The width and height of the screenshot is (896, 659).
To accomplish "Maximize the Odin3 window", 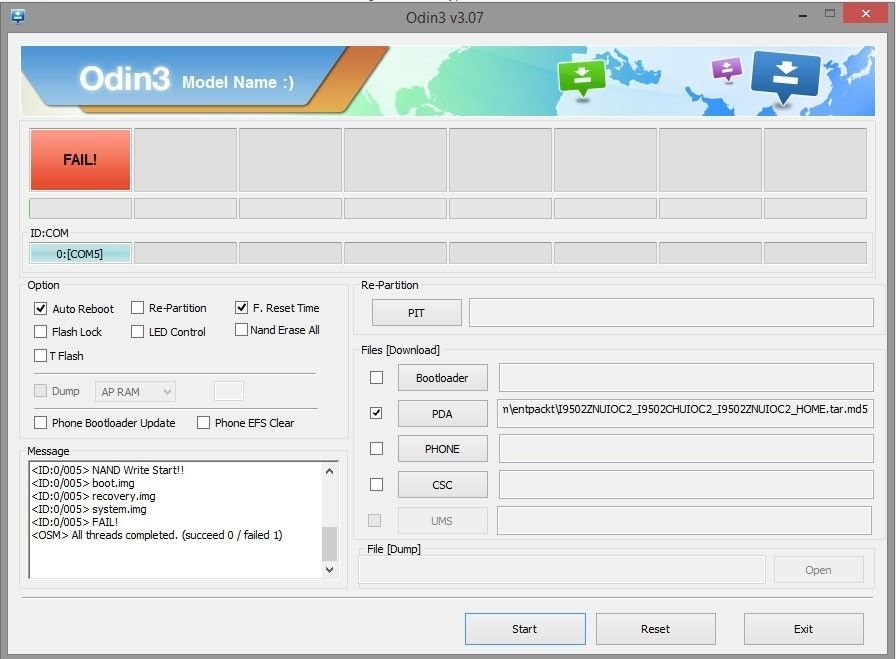I will pos(830,14).
